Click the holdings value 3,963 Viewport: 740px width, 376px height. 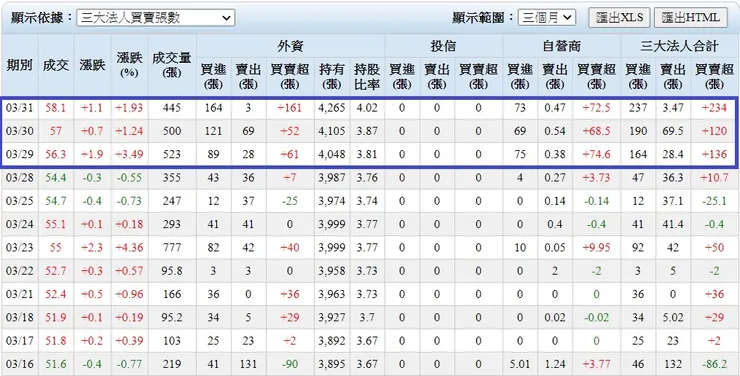point(332,294)
